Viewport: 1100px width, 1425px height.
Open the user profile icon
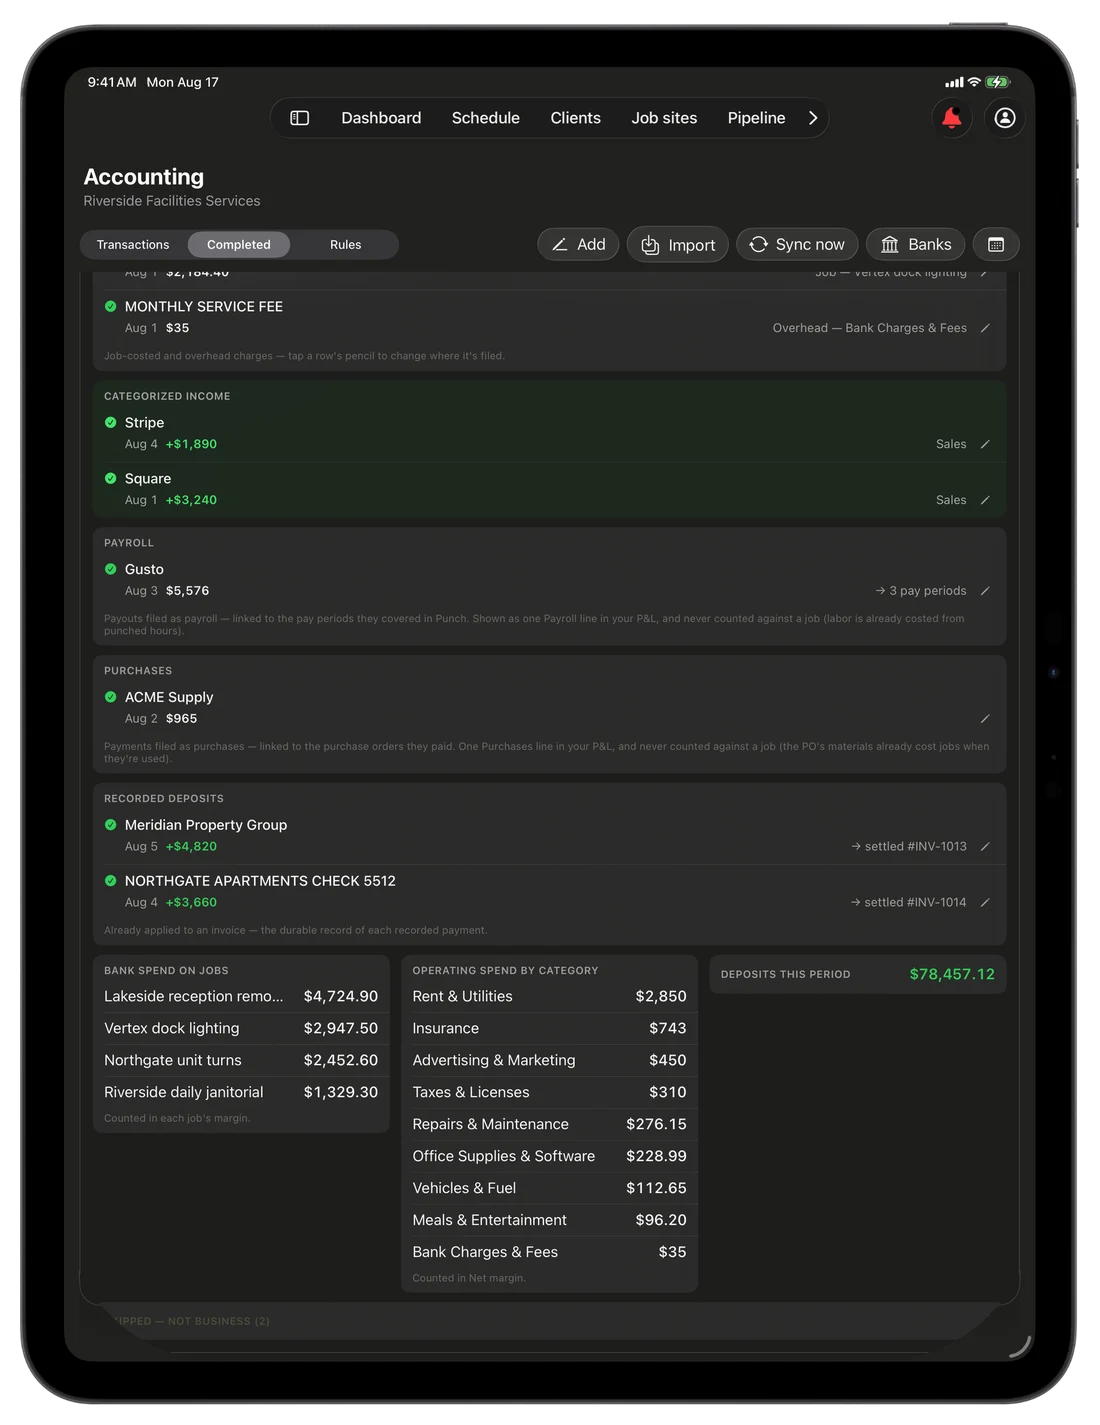click(x=1005, y=118)
